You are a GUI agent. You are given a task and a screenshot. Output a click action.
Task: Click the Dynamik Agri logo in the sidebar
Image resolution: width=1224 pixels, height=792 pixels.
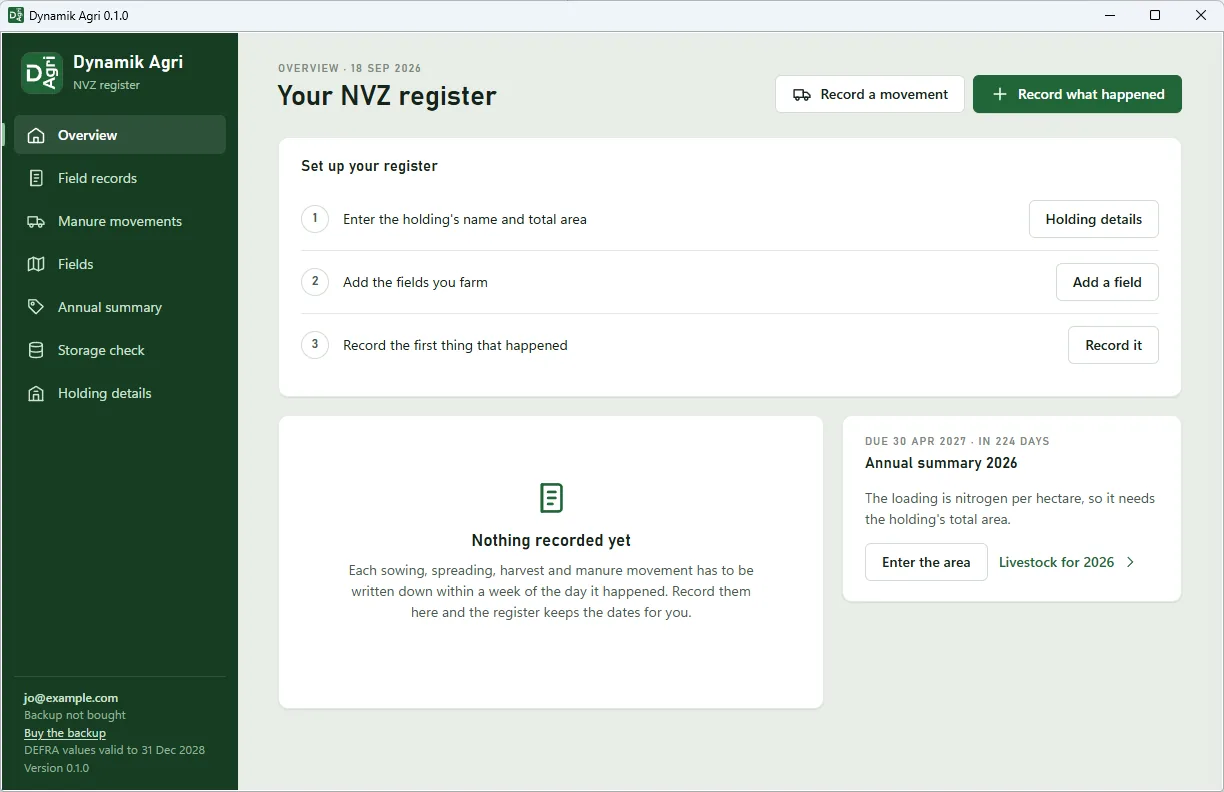pos(42,73)
